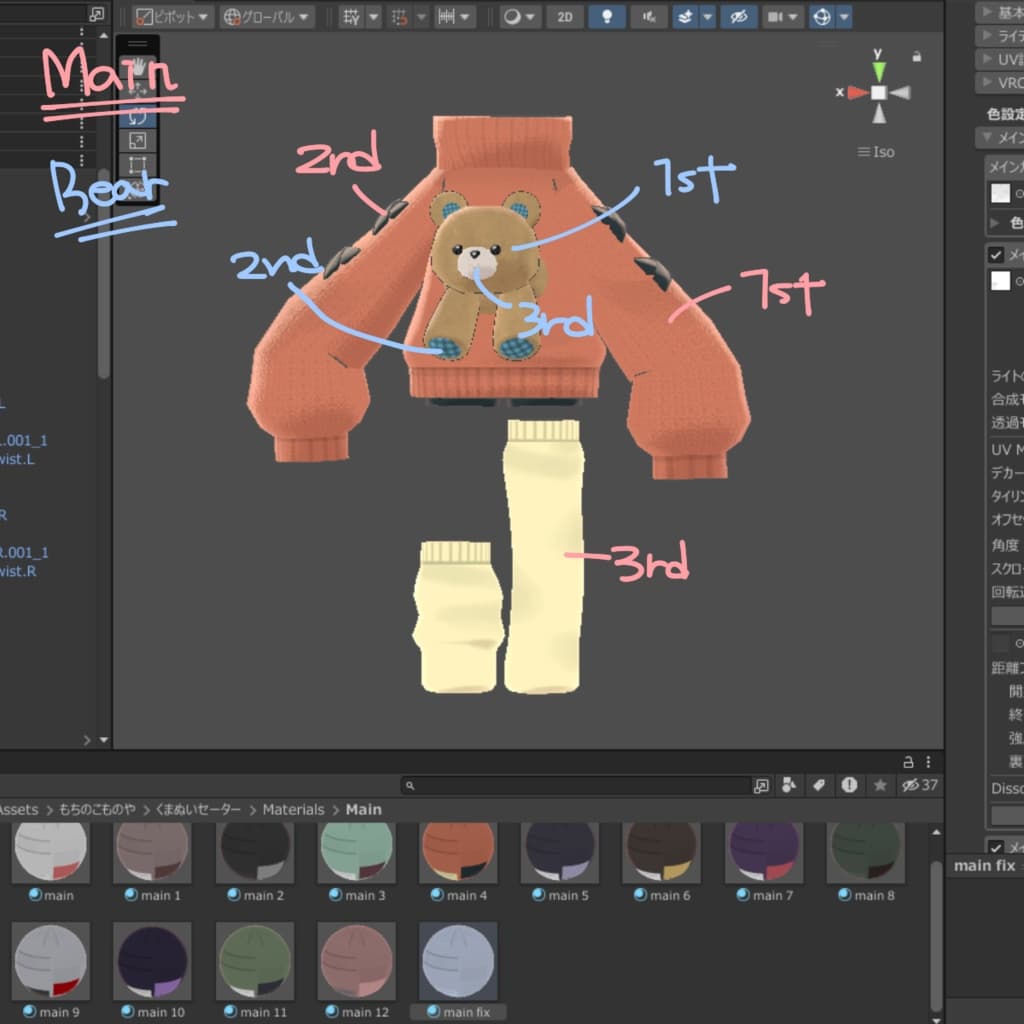Toggle scene lighting with the lightbulb icon
1024x1024 pixels.
click(607, 17)
